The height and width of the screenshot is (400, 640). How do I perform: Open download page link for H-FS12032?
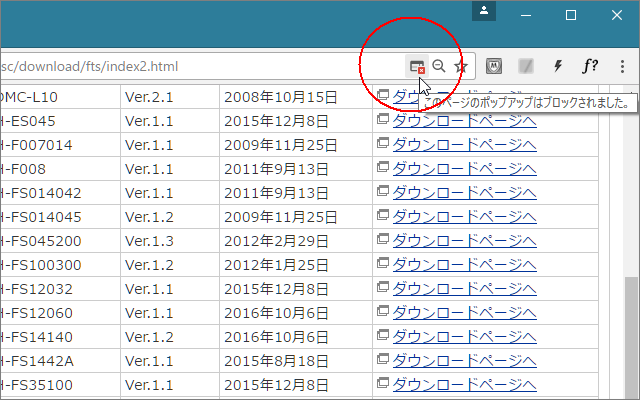click(x=464, y=289)
